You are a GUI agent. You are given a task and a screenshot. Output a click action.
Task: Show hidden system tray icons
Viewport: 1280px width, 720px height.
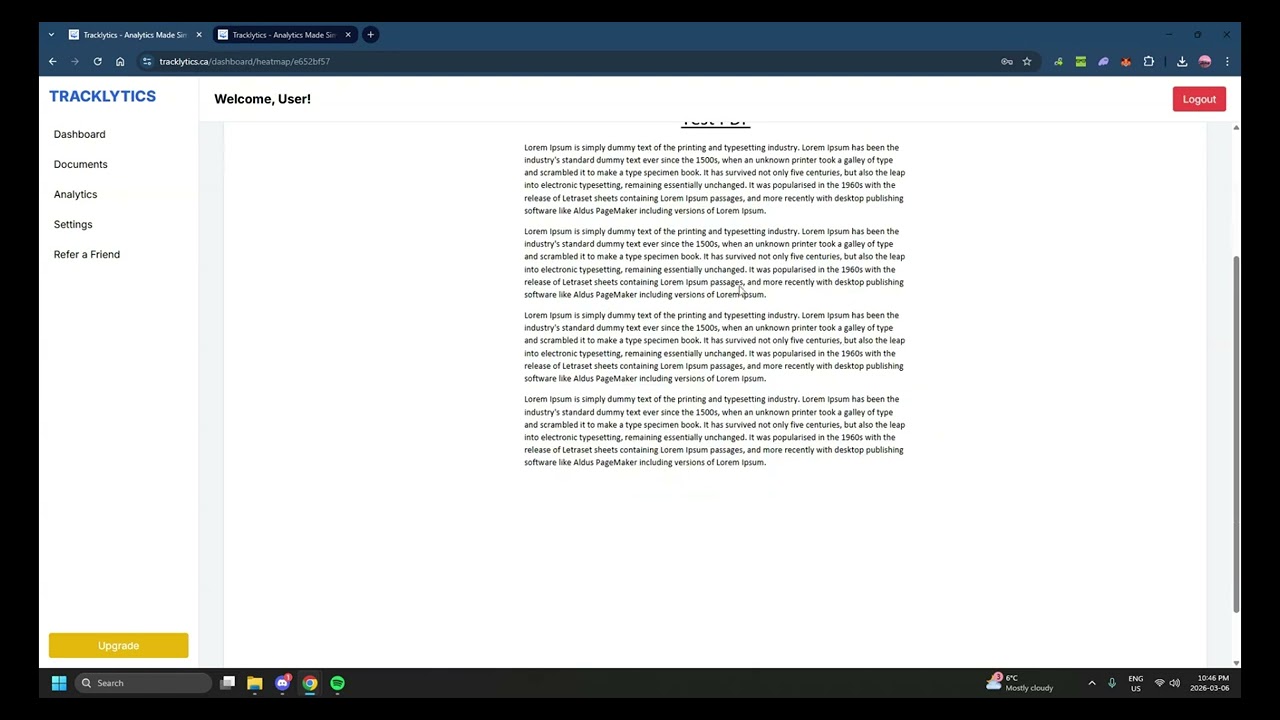(x=1091, y=683)
